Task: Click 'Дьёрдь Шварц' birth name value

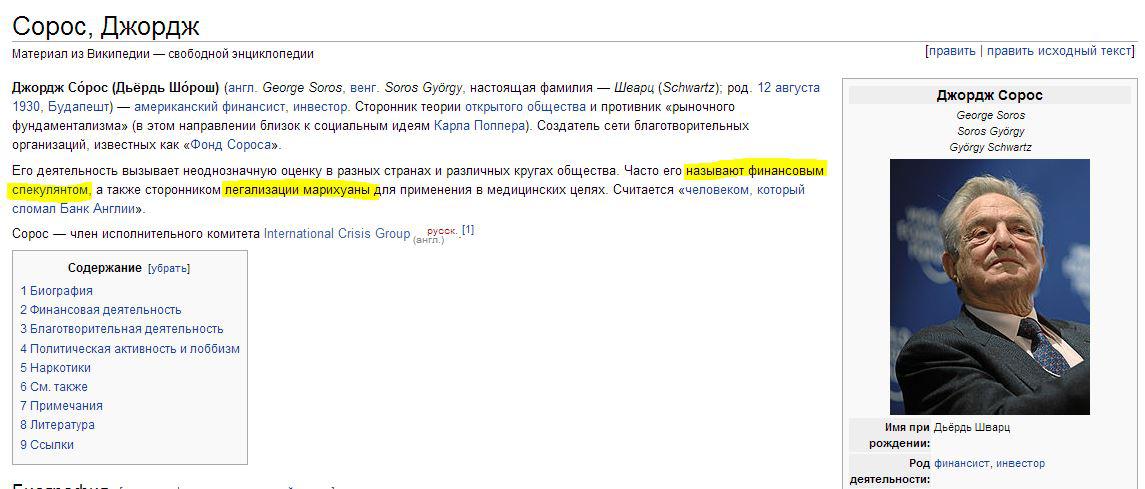Action: (972, 428)
